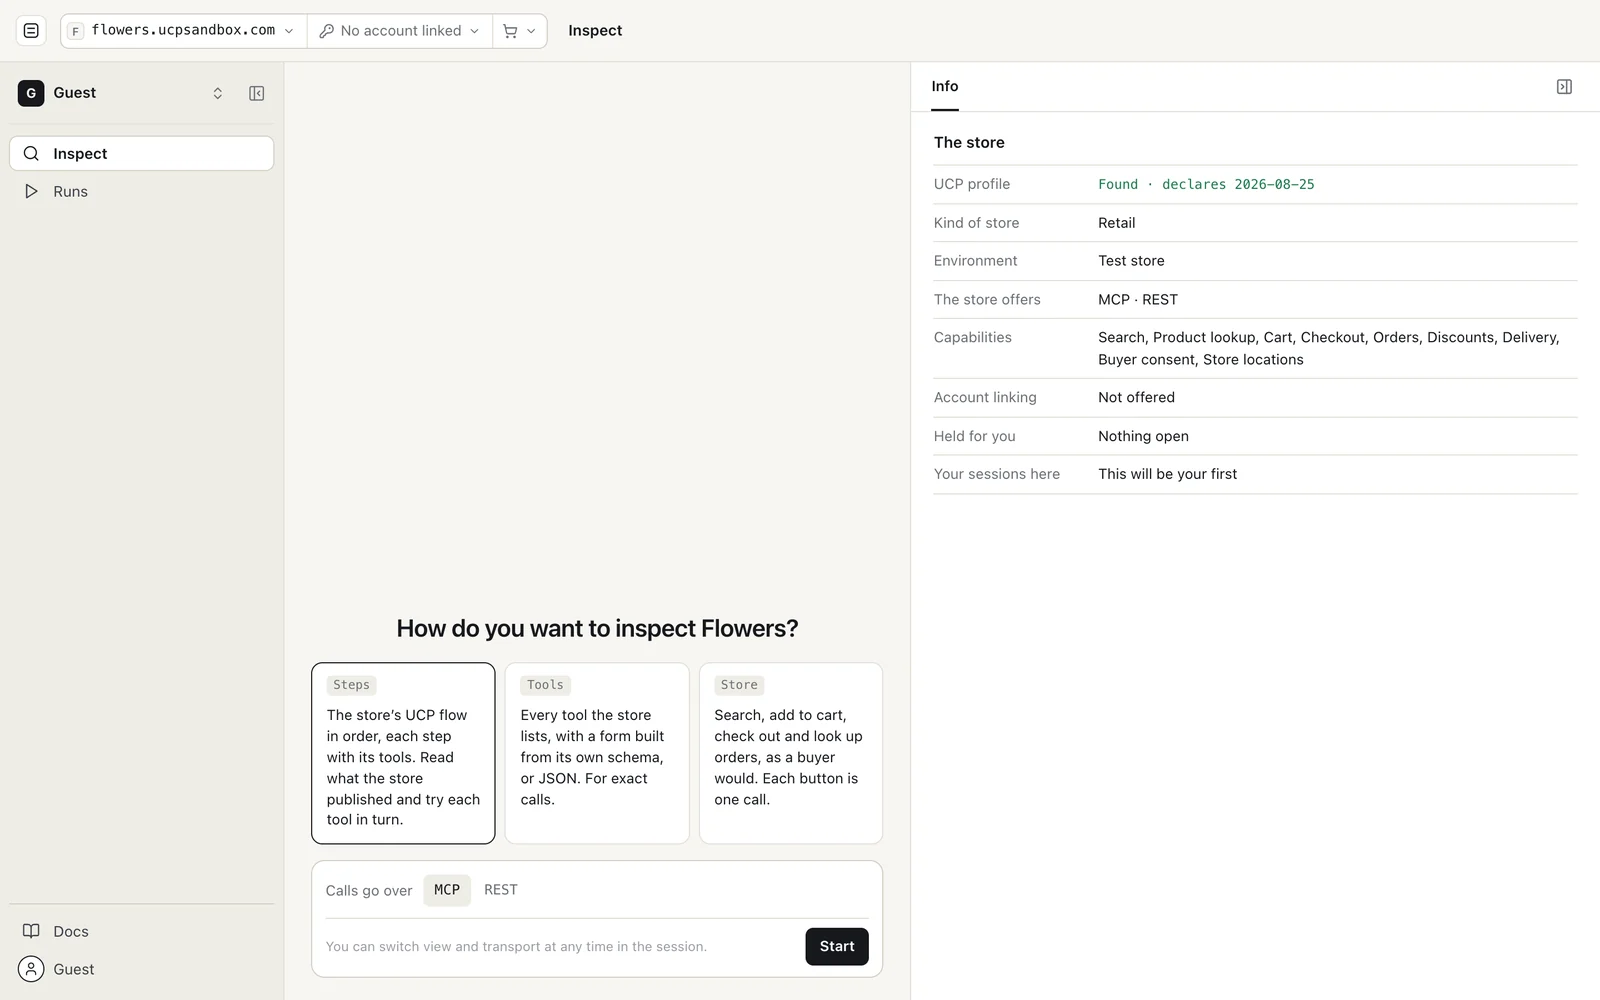Image resolution: width=1600 pixels, height=1000 pixels.
Task: Click the Calls go over label
Action: (369, 890)
